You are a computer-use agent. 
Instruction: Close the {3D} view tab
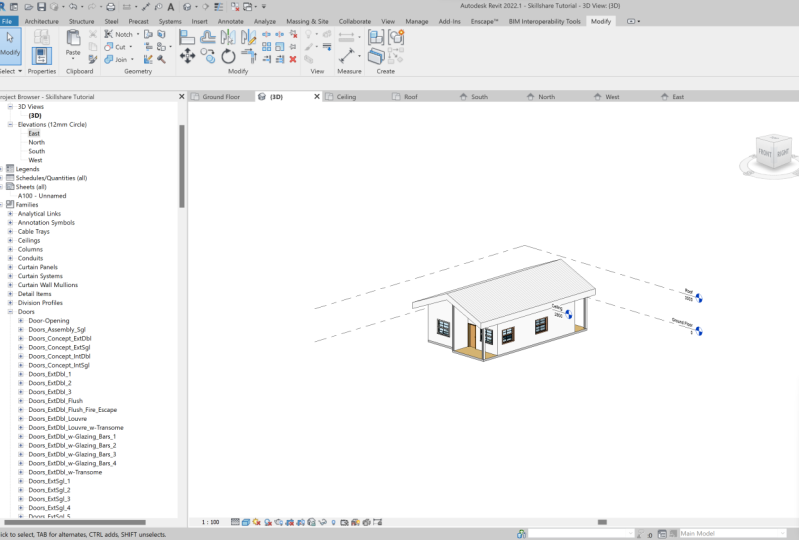[316, 96]
